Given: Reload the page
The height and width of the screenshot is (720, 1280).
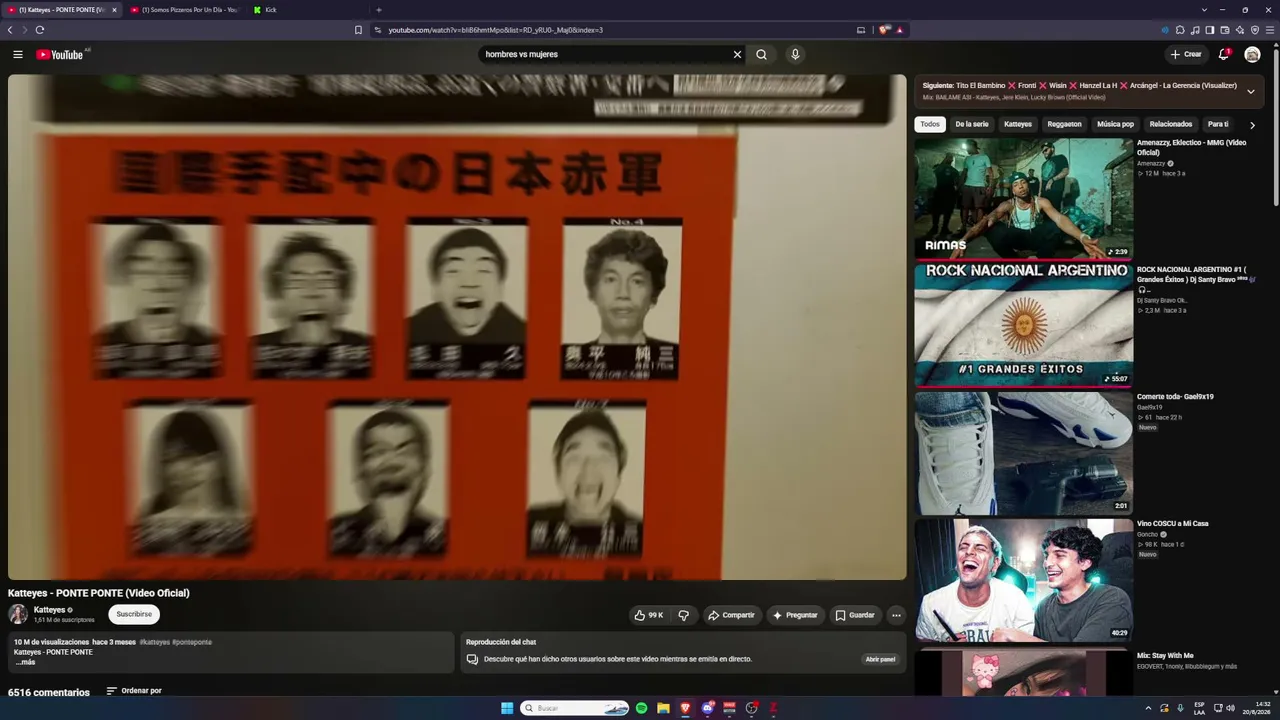Looking at the screenshot, I should point(39,30).
